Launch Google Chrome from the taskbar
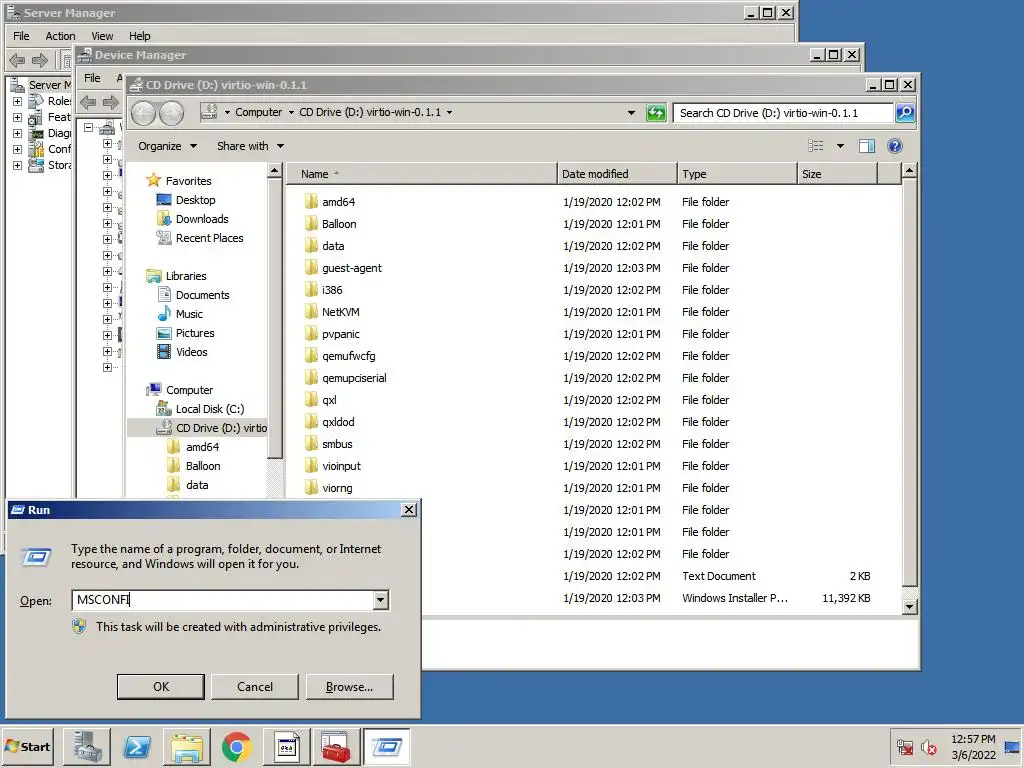This screenshot has height=768, width=1024. point(237,746)
